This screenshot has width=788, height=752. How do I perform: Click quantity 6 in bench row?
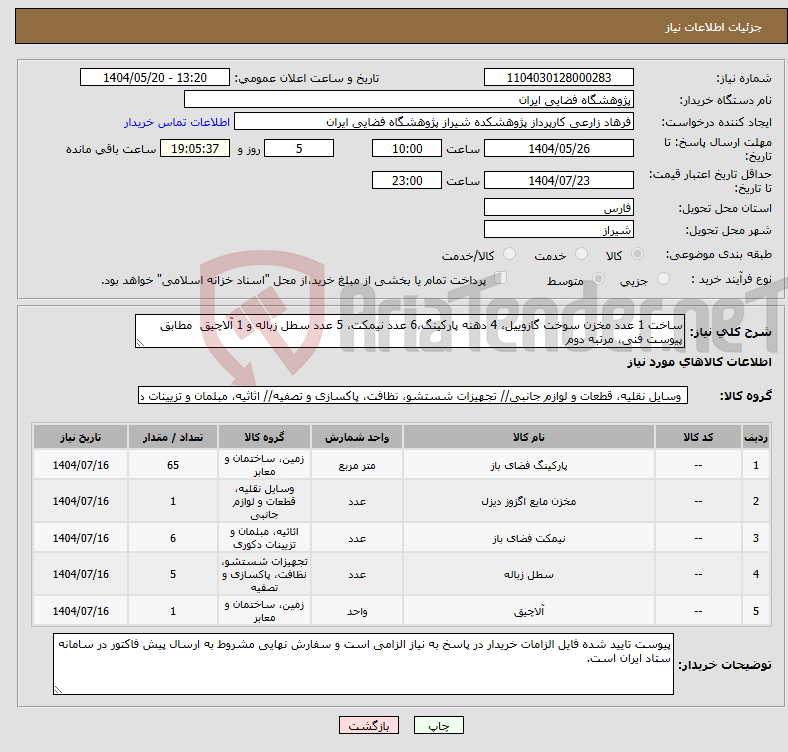pyautogui.click(x=173, y=538)
